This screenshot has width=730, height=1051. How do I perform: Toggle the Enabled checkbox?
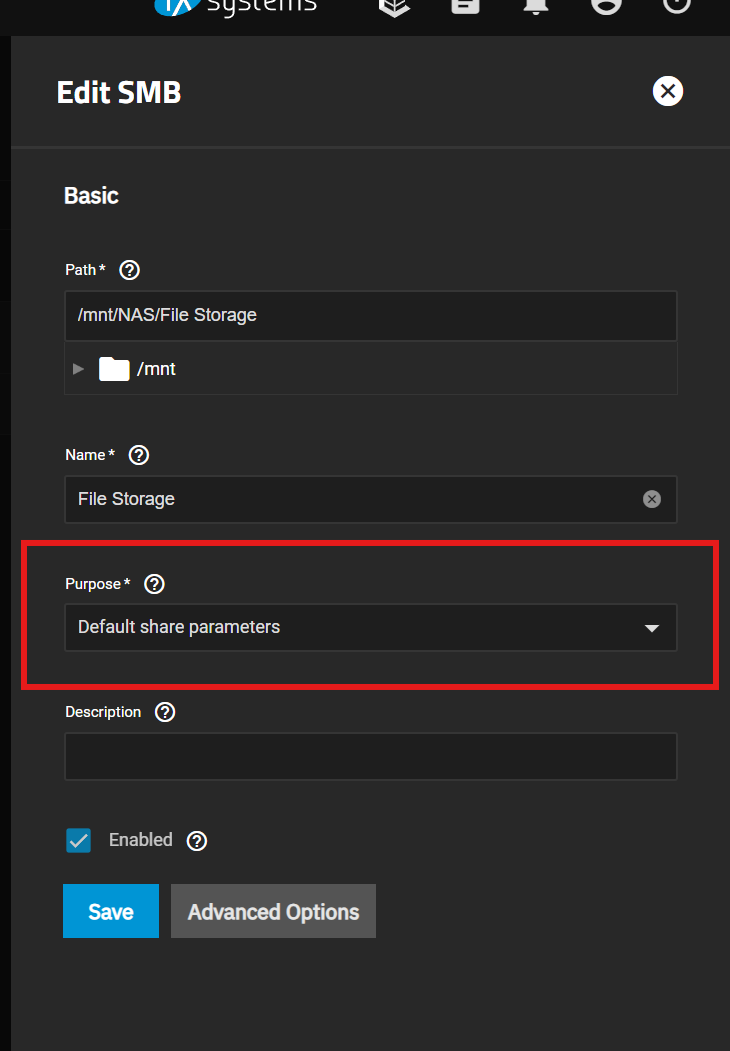78,841
